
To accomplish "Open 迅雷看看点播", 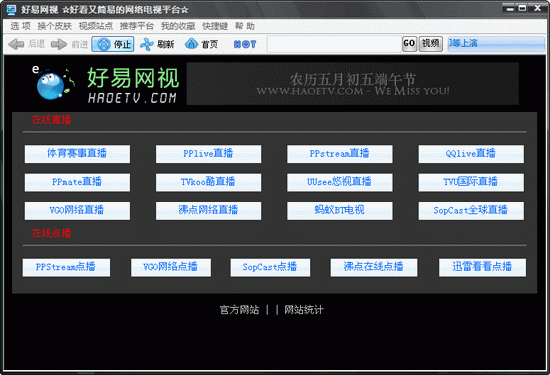I will pyautogui.click(x=482, y=267).
